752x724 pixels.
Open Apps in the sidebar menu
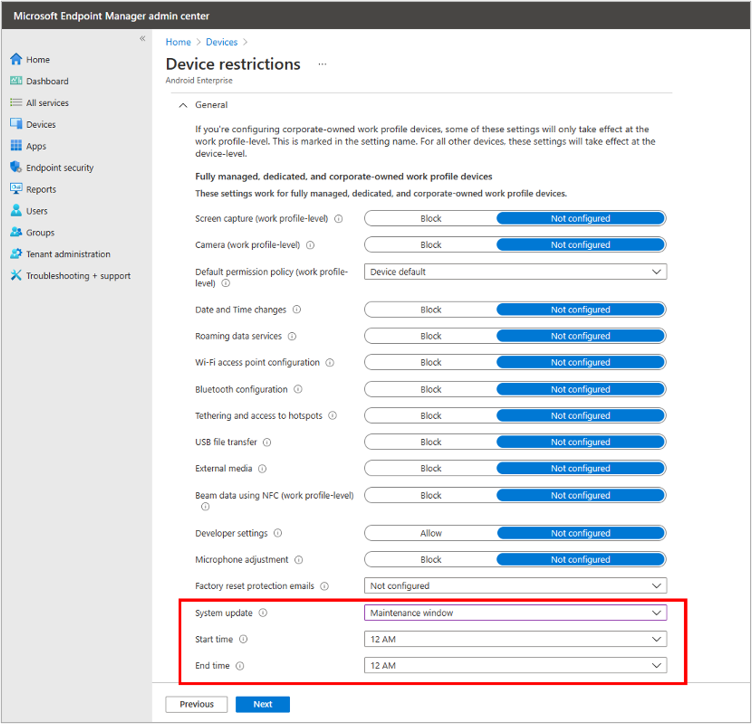pyautogui.click(x=36, y=146)
